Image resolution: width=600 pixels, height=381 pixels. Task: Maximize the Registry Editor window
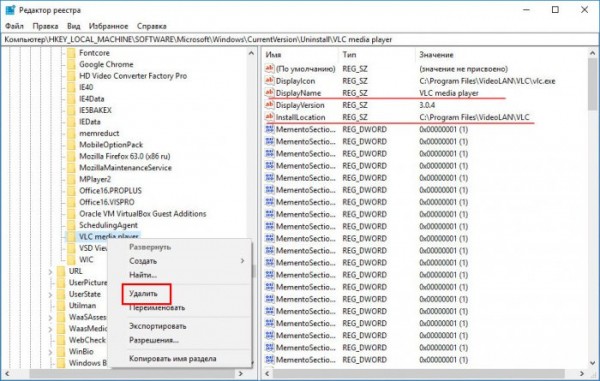point(555,10)
